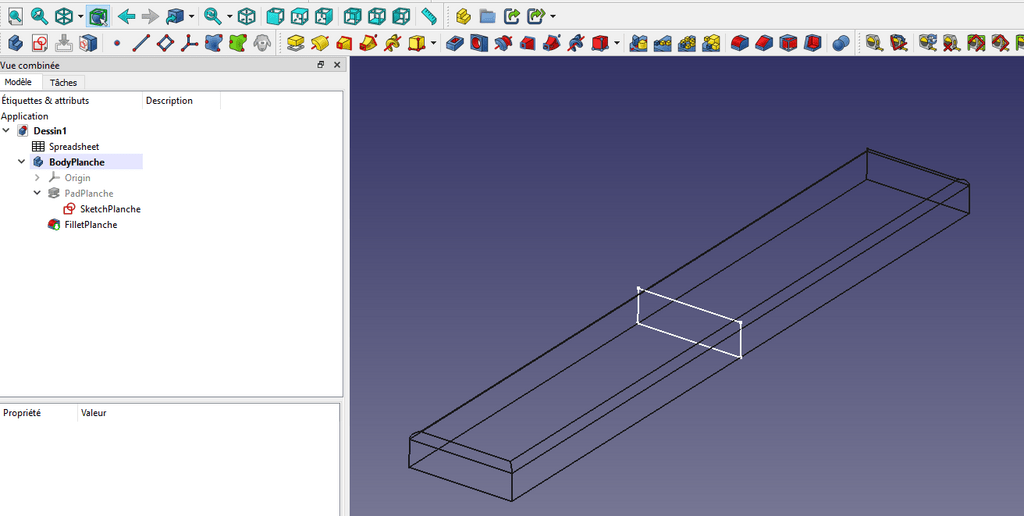Create a datum plane
The width and height of the screenshot is (1024, 516).
[x=165, y=43]
